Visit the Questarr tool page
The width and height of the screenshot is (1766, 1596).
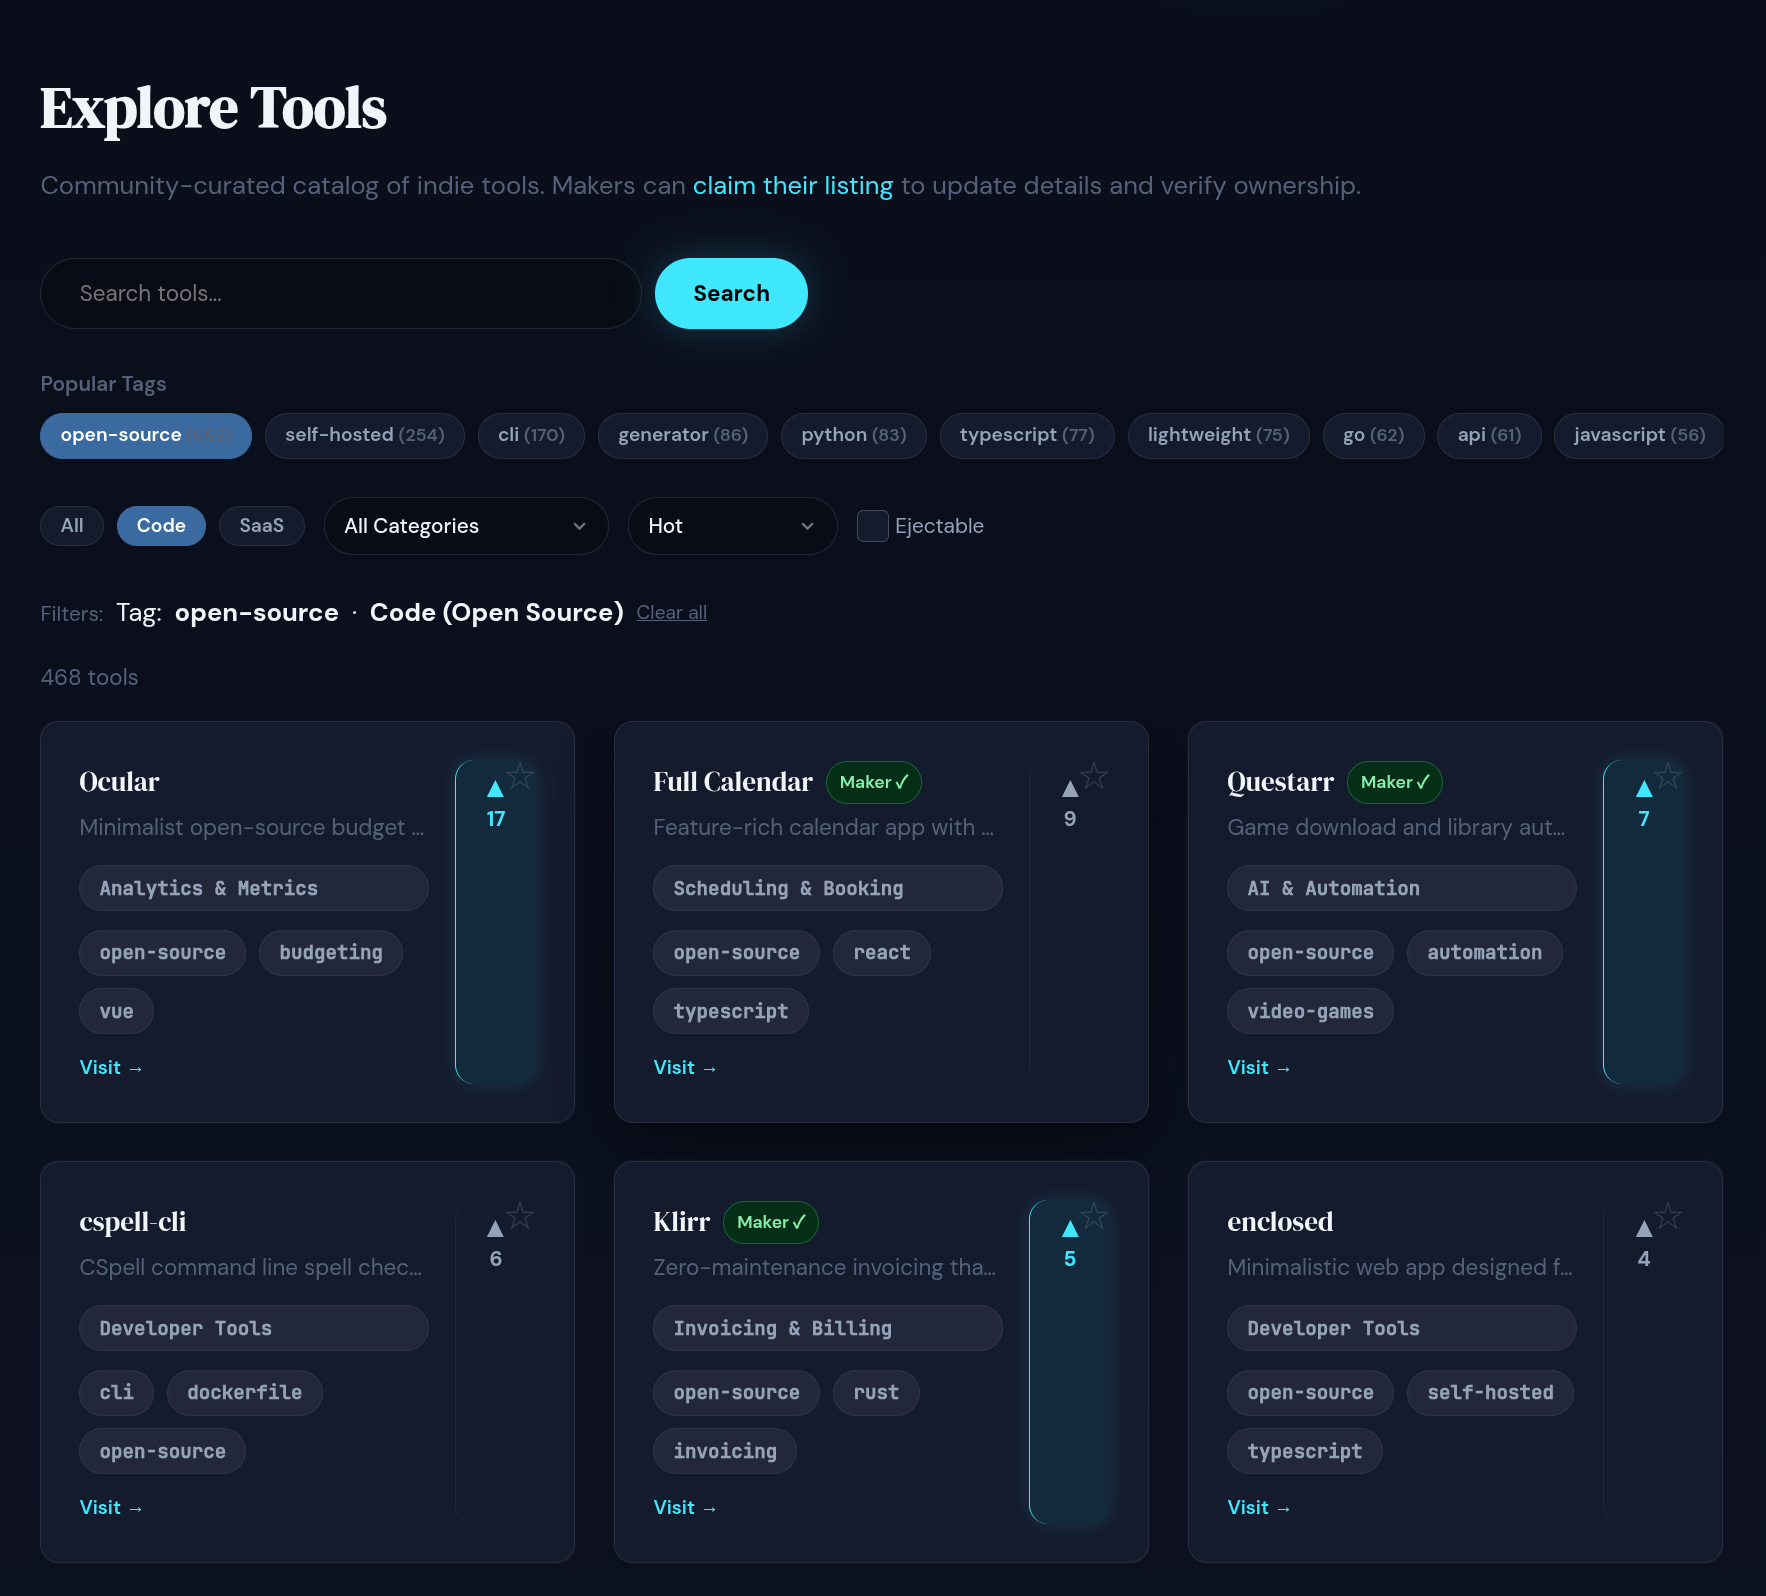click(1259, 1067)
